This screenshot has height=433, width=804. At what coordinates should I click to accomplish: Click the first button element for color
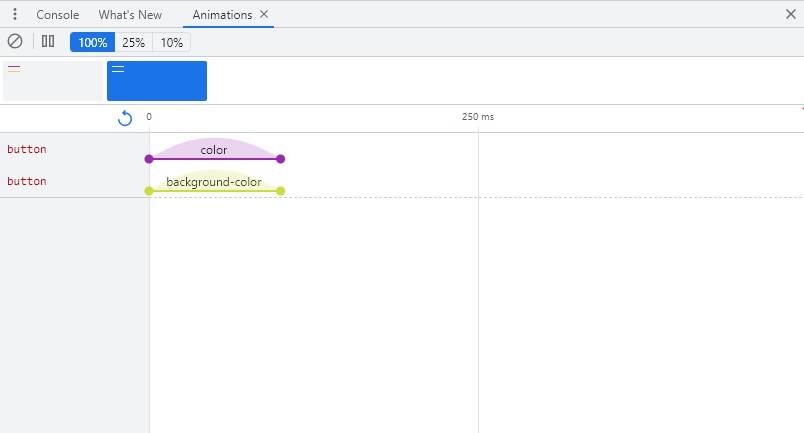[27, 149]
